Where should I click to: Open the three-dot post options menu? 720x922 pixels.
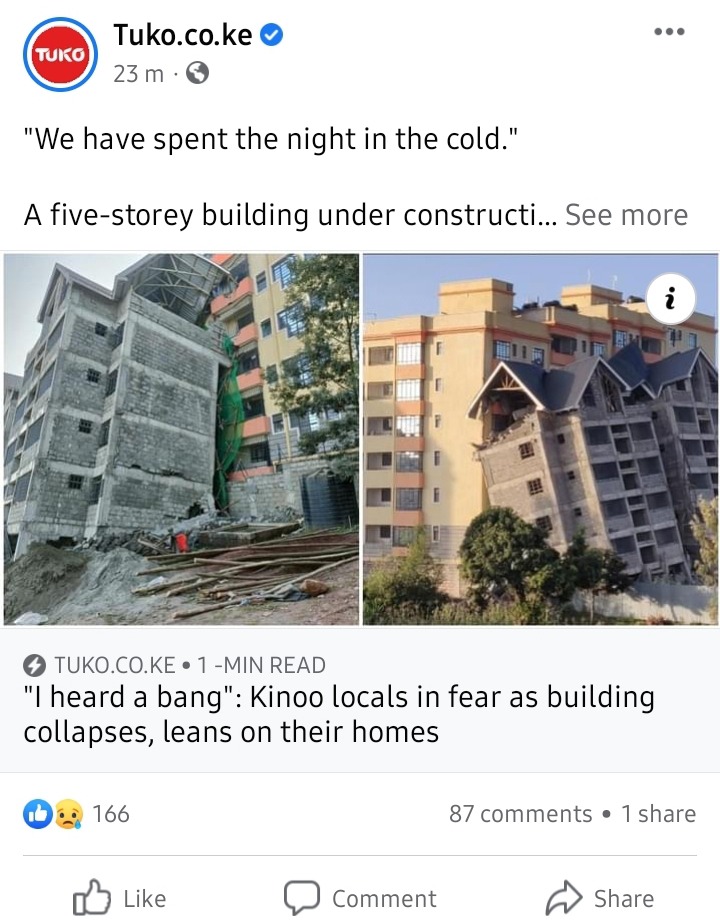click(x=669, y=32)
